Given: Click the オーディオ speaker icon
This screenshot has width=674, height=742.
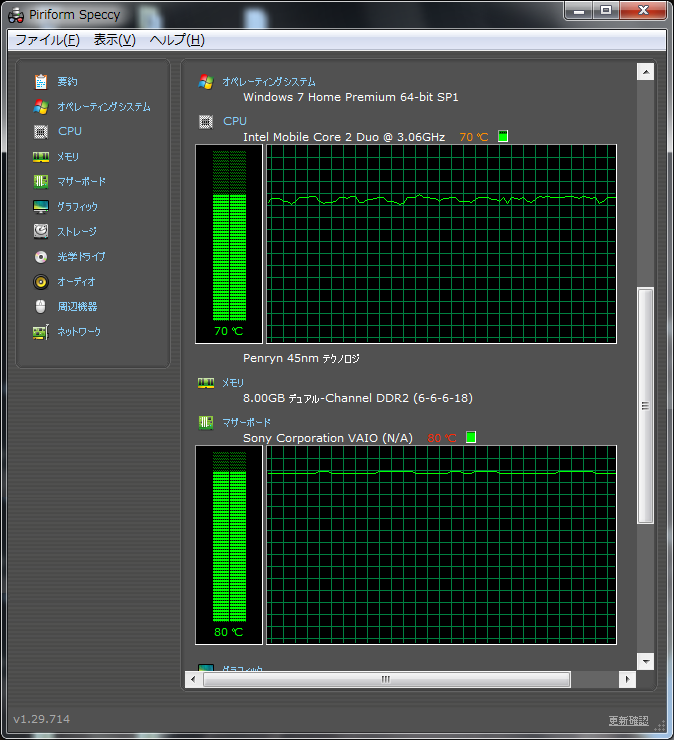Looking at the screenshot, I should tap(41, 282).
